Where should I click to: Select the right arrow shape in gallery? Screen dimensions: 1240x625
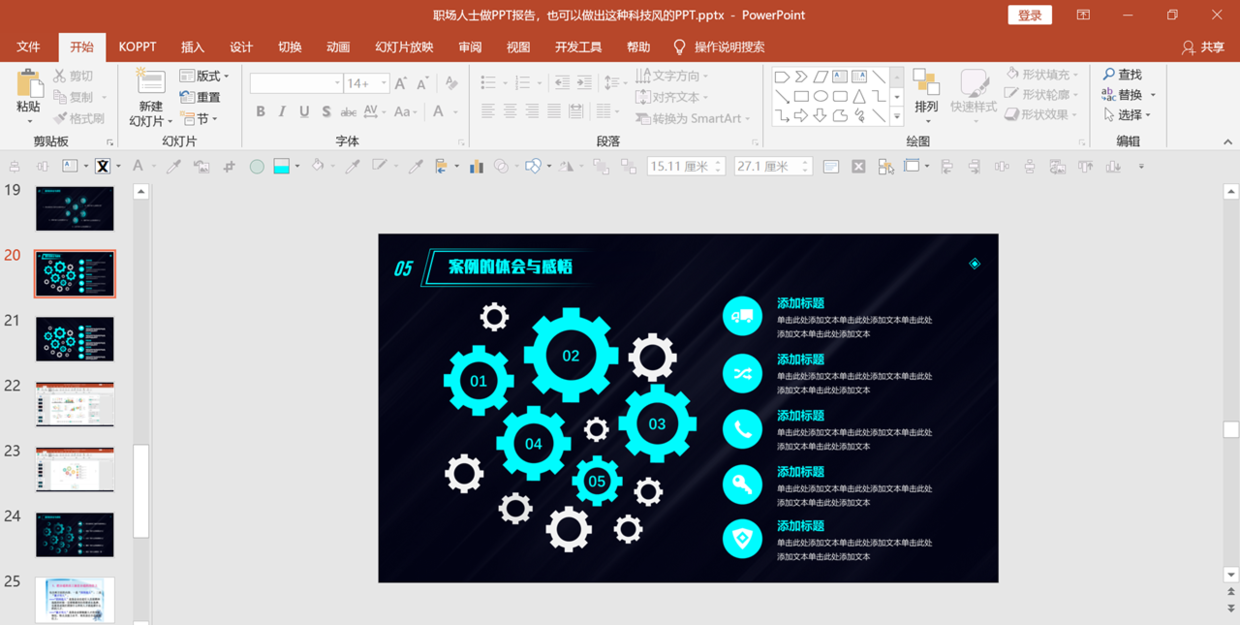(x=801, y=116)
